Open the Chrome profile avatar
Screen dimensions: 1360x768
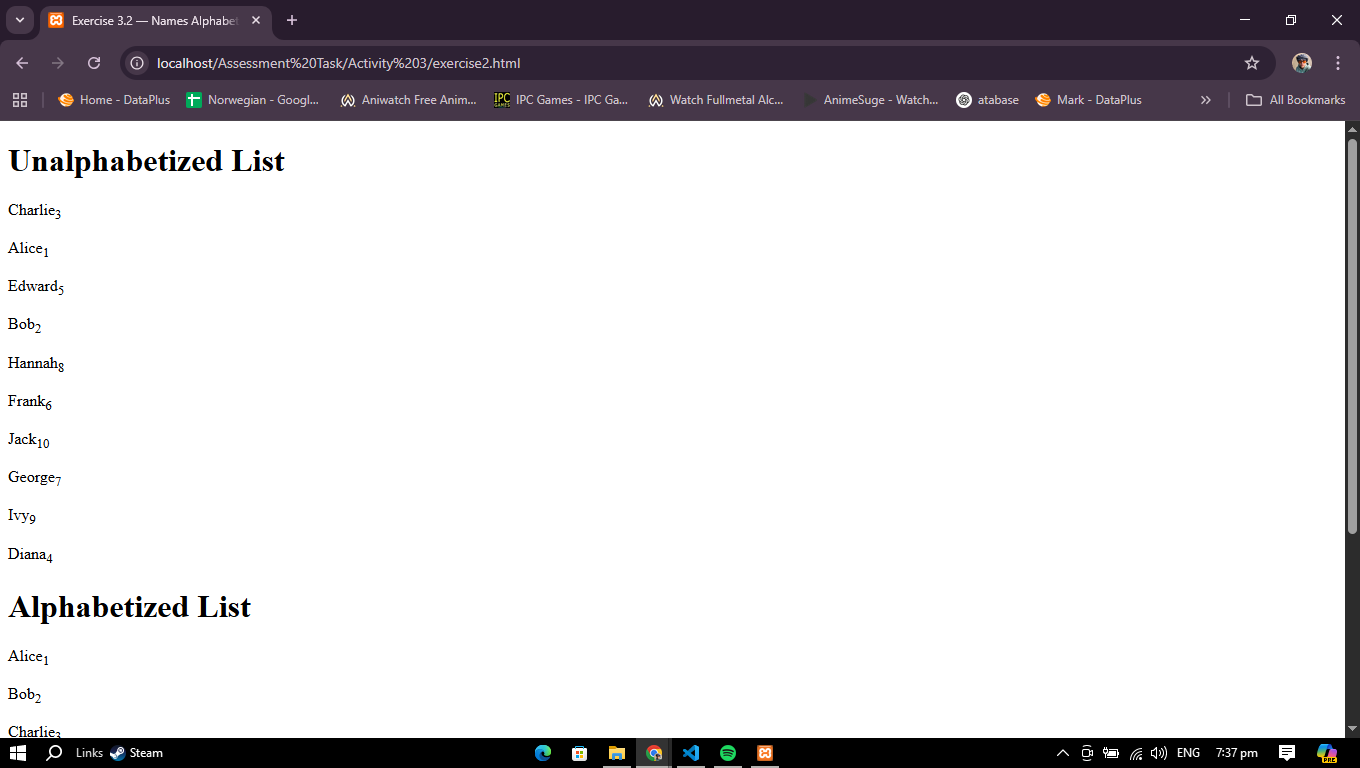[x=1301, y=63]
